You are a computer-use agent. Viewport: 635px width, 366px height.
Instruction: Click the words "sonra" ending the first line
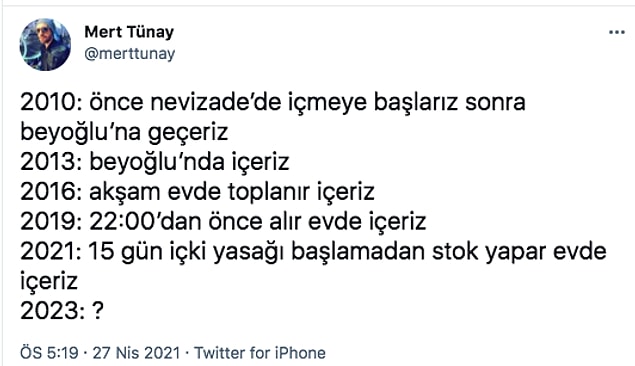pos(495,103)
